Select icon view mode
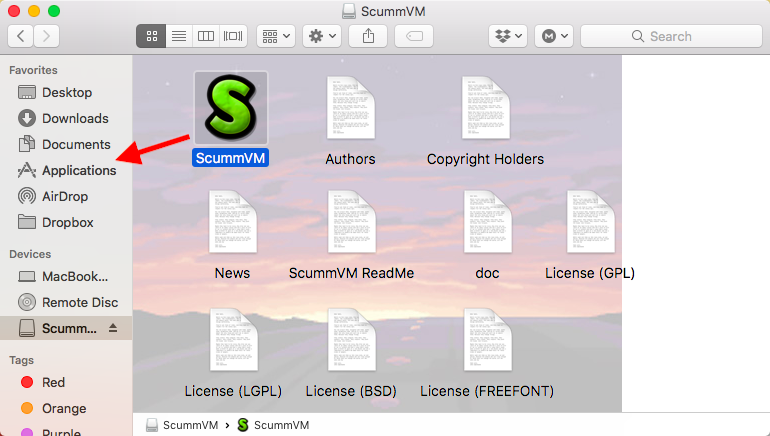Viewport: 770px width, 436px height. coord(152,36)
